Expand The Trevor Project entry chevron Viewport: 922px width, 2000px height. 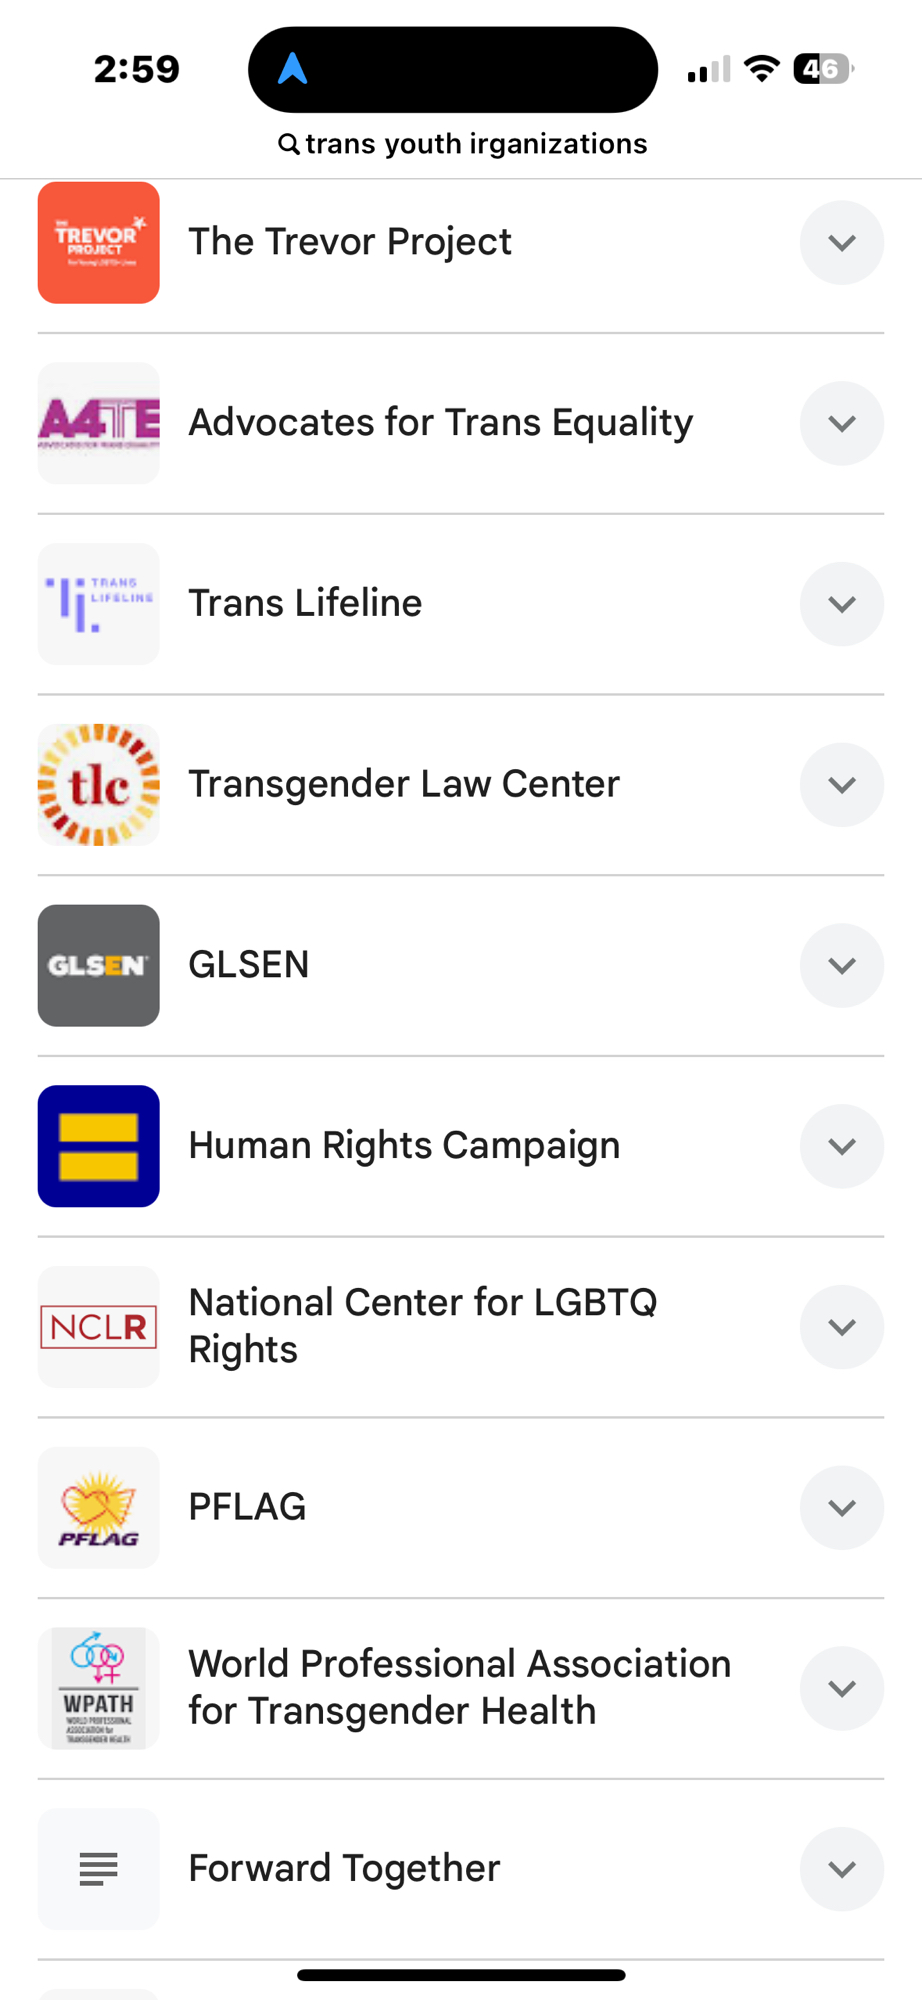841,242
